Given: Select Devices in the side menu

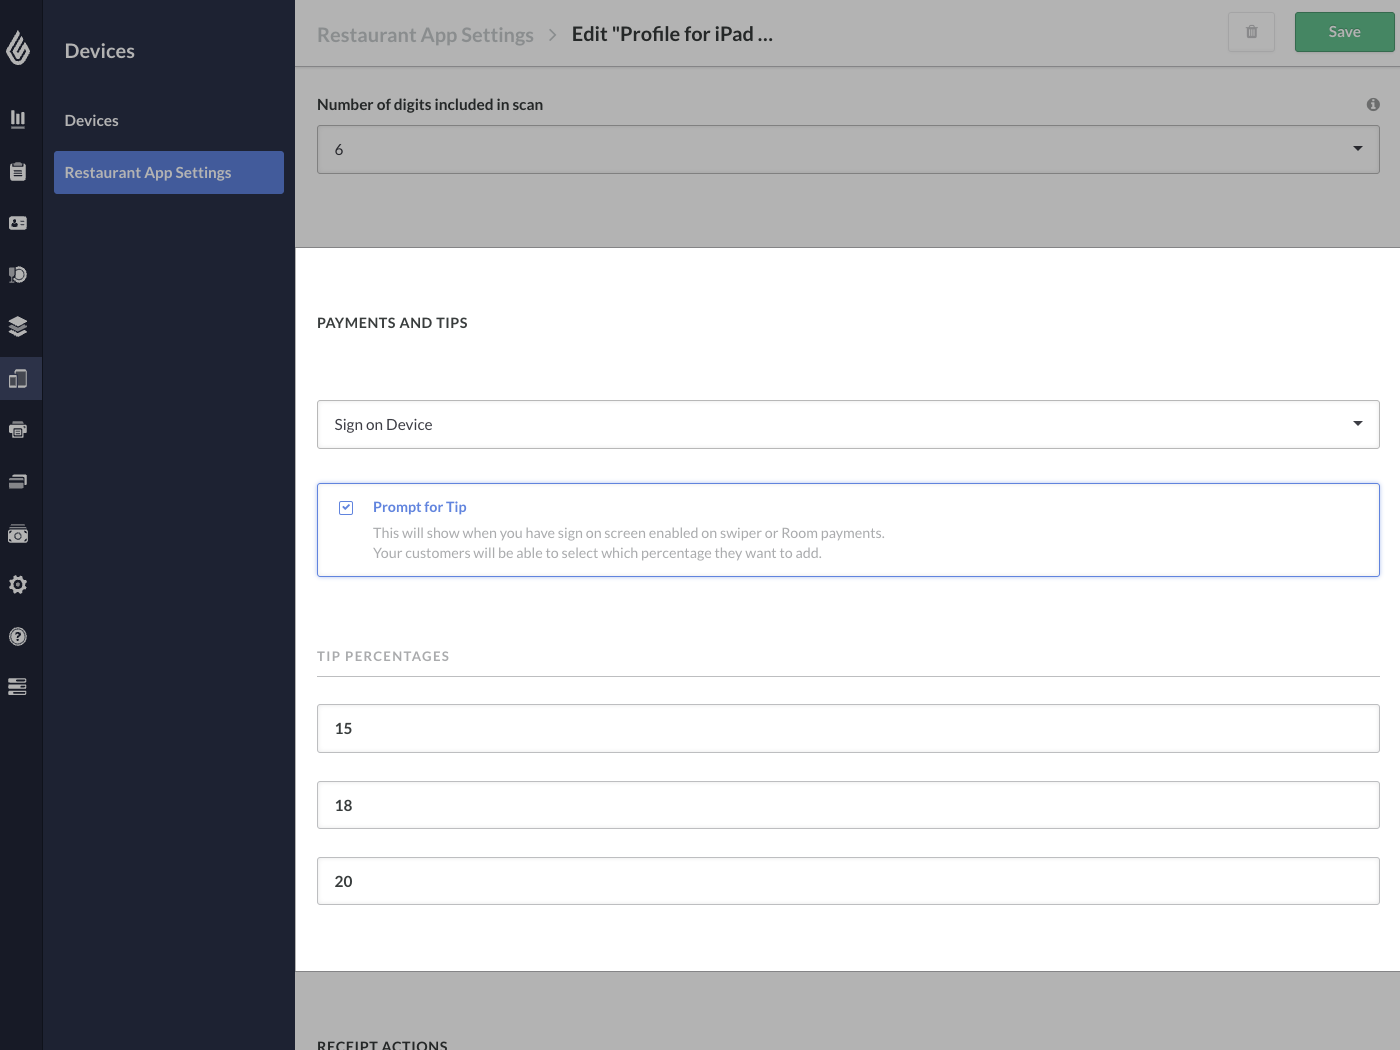Looking at the screenshot, I should (x=91, y=120).
